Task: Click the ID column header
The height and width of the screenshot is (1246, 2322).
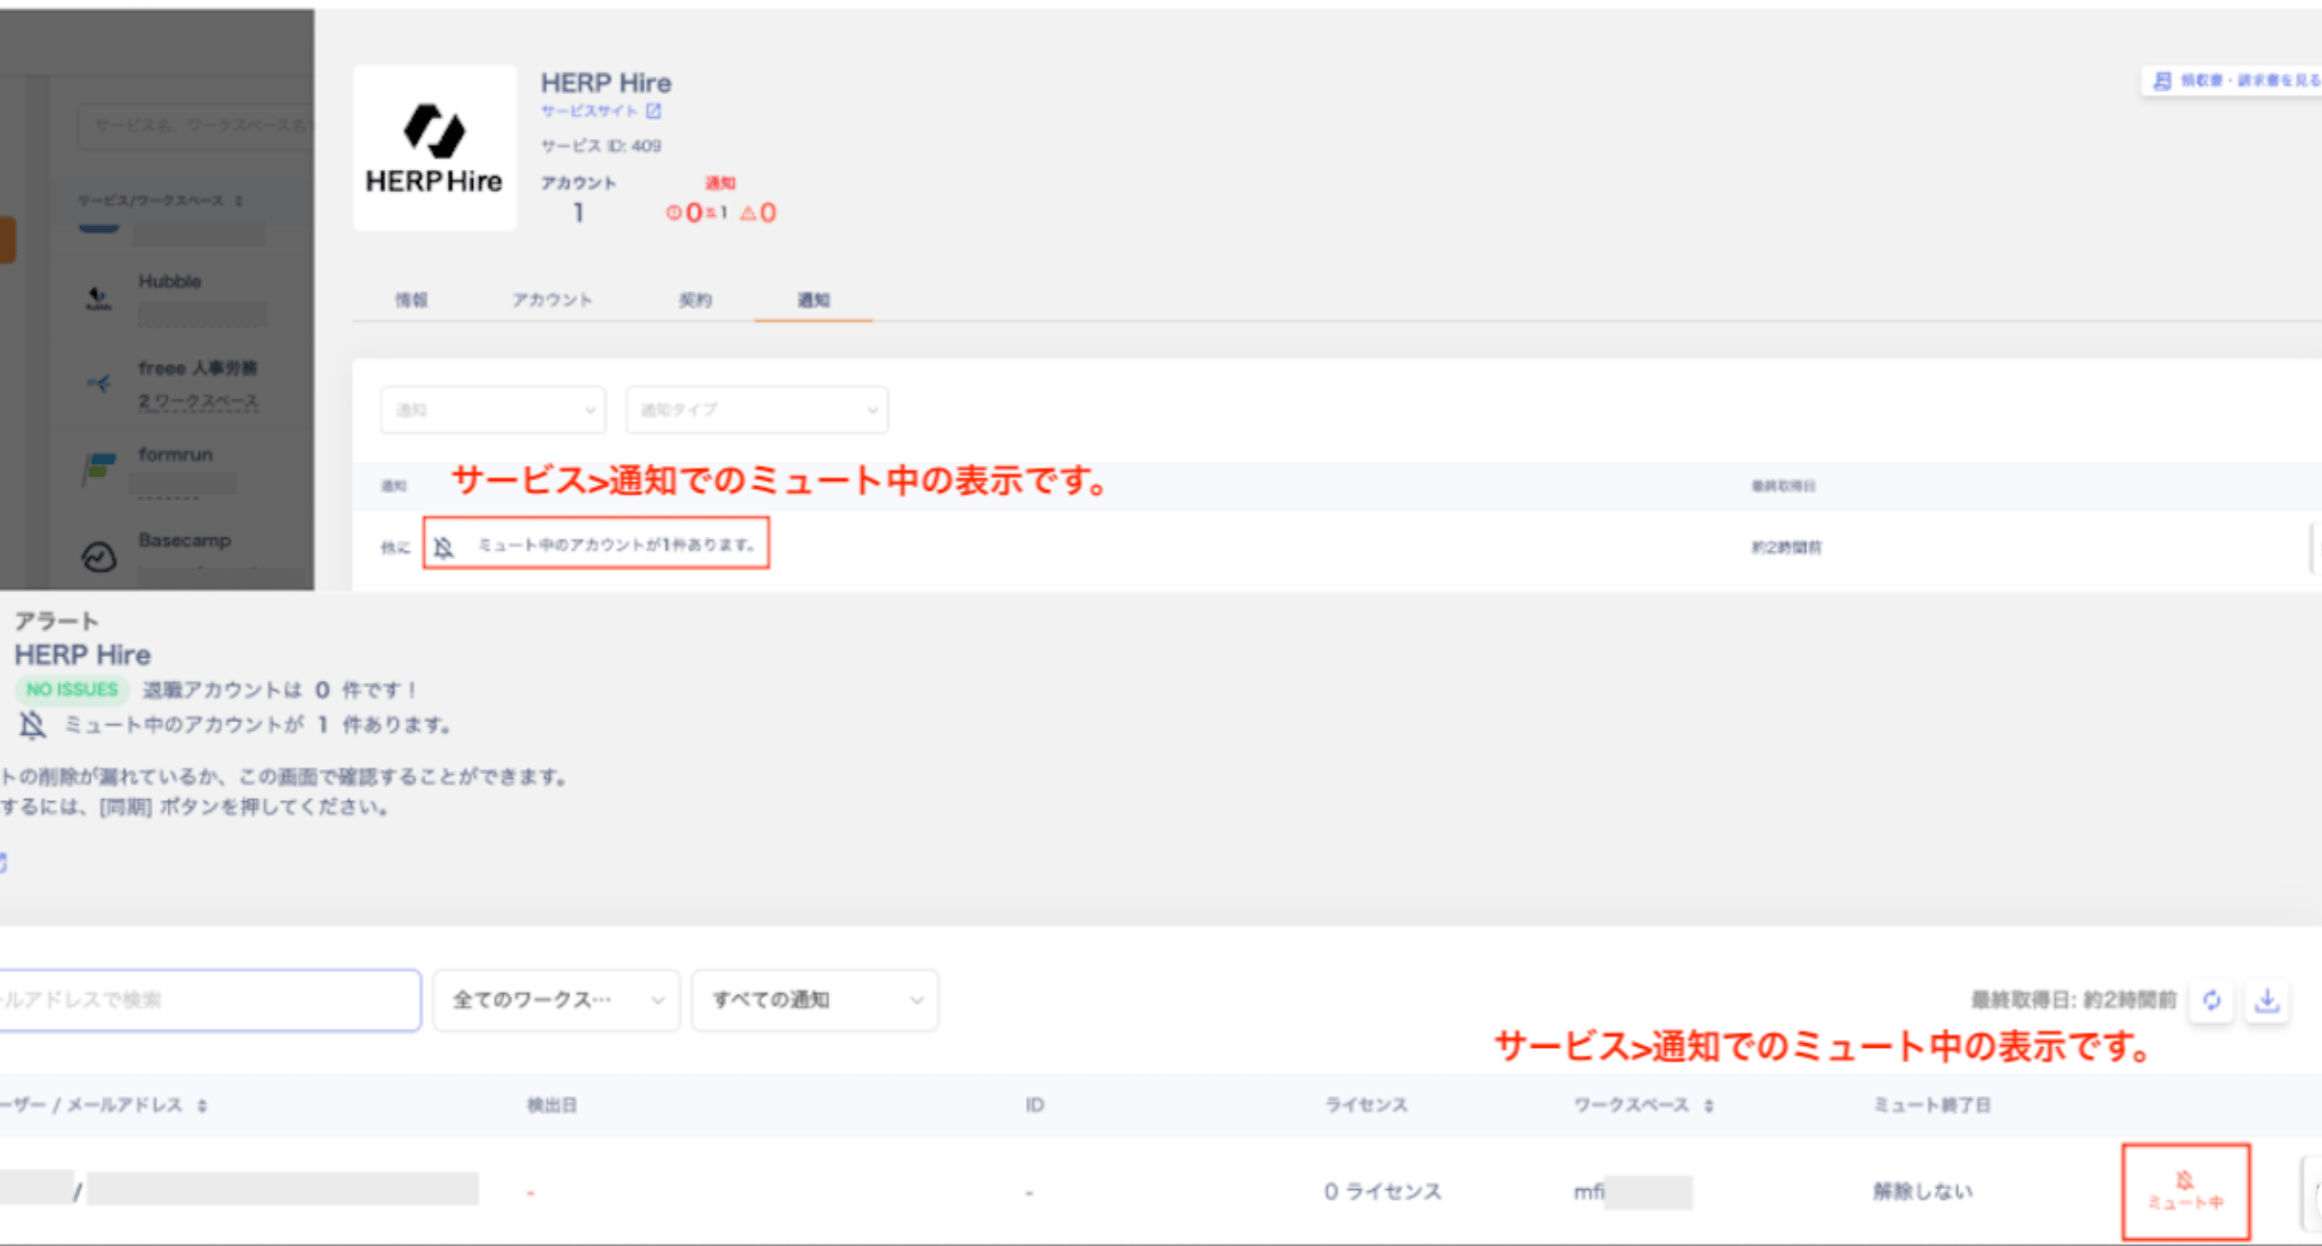Action: (1035, 1106)
